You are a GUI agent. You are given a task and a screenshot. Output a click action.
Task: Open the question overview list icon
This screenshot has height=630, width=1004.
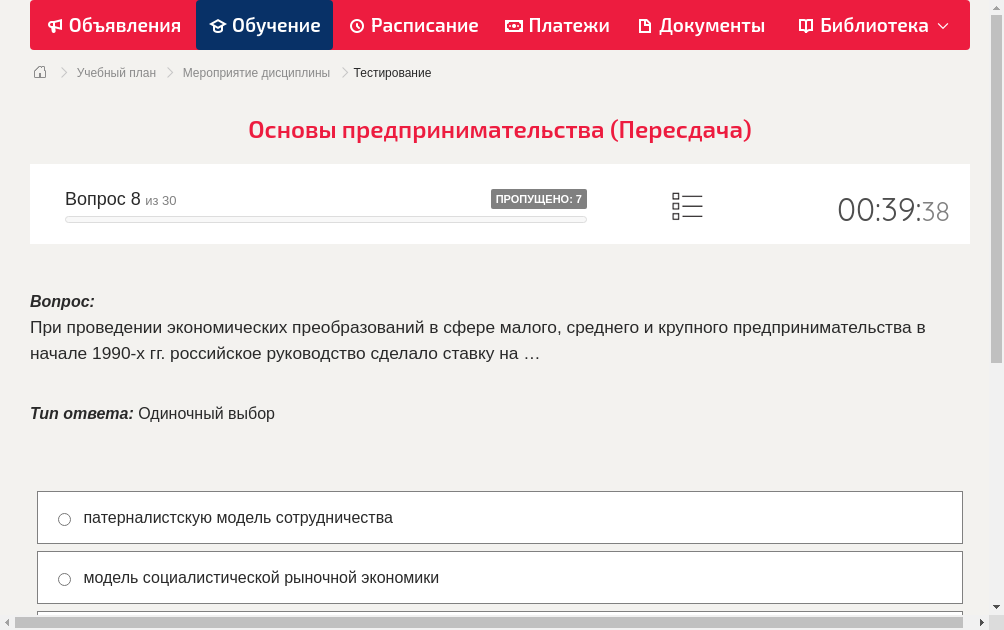[x=687, y=206]
